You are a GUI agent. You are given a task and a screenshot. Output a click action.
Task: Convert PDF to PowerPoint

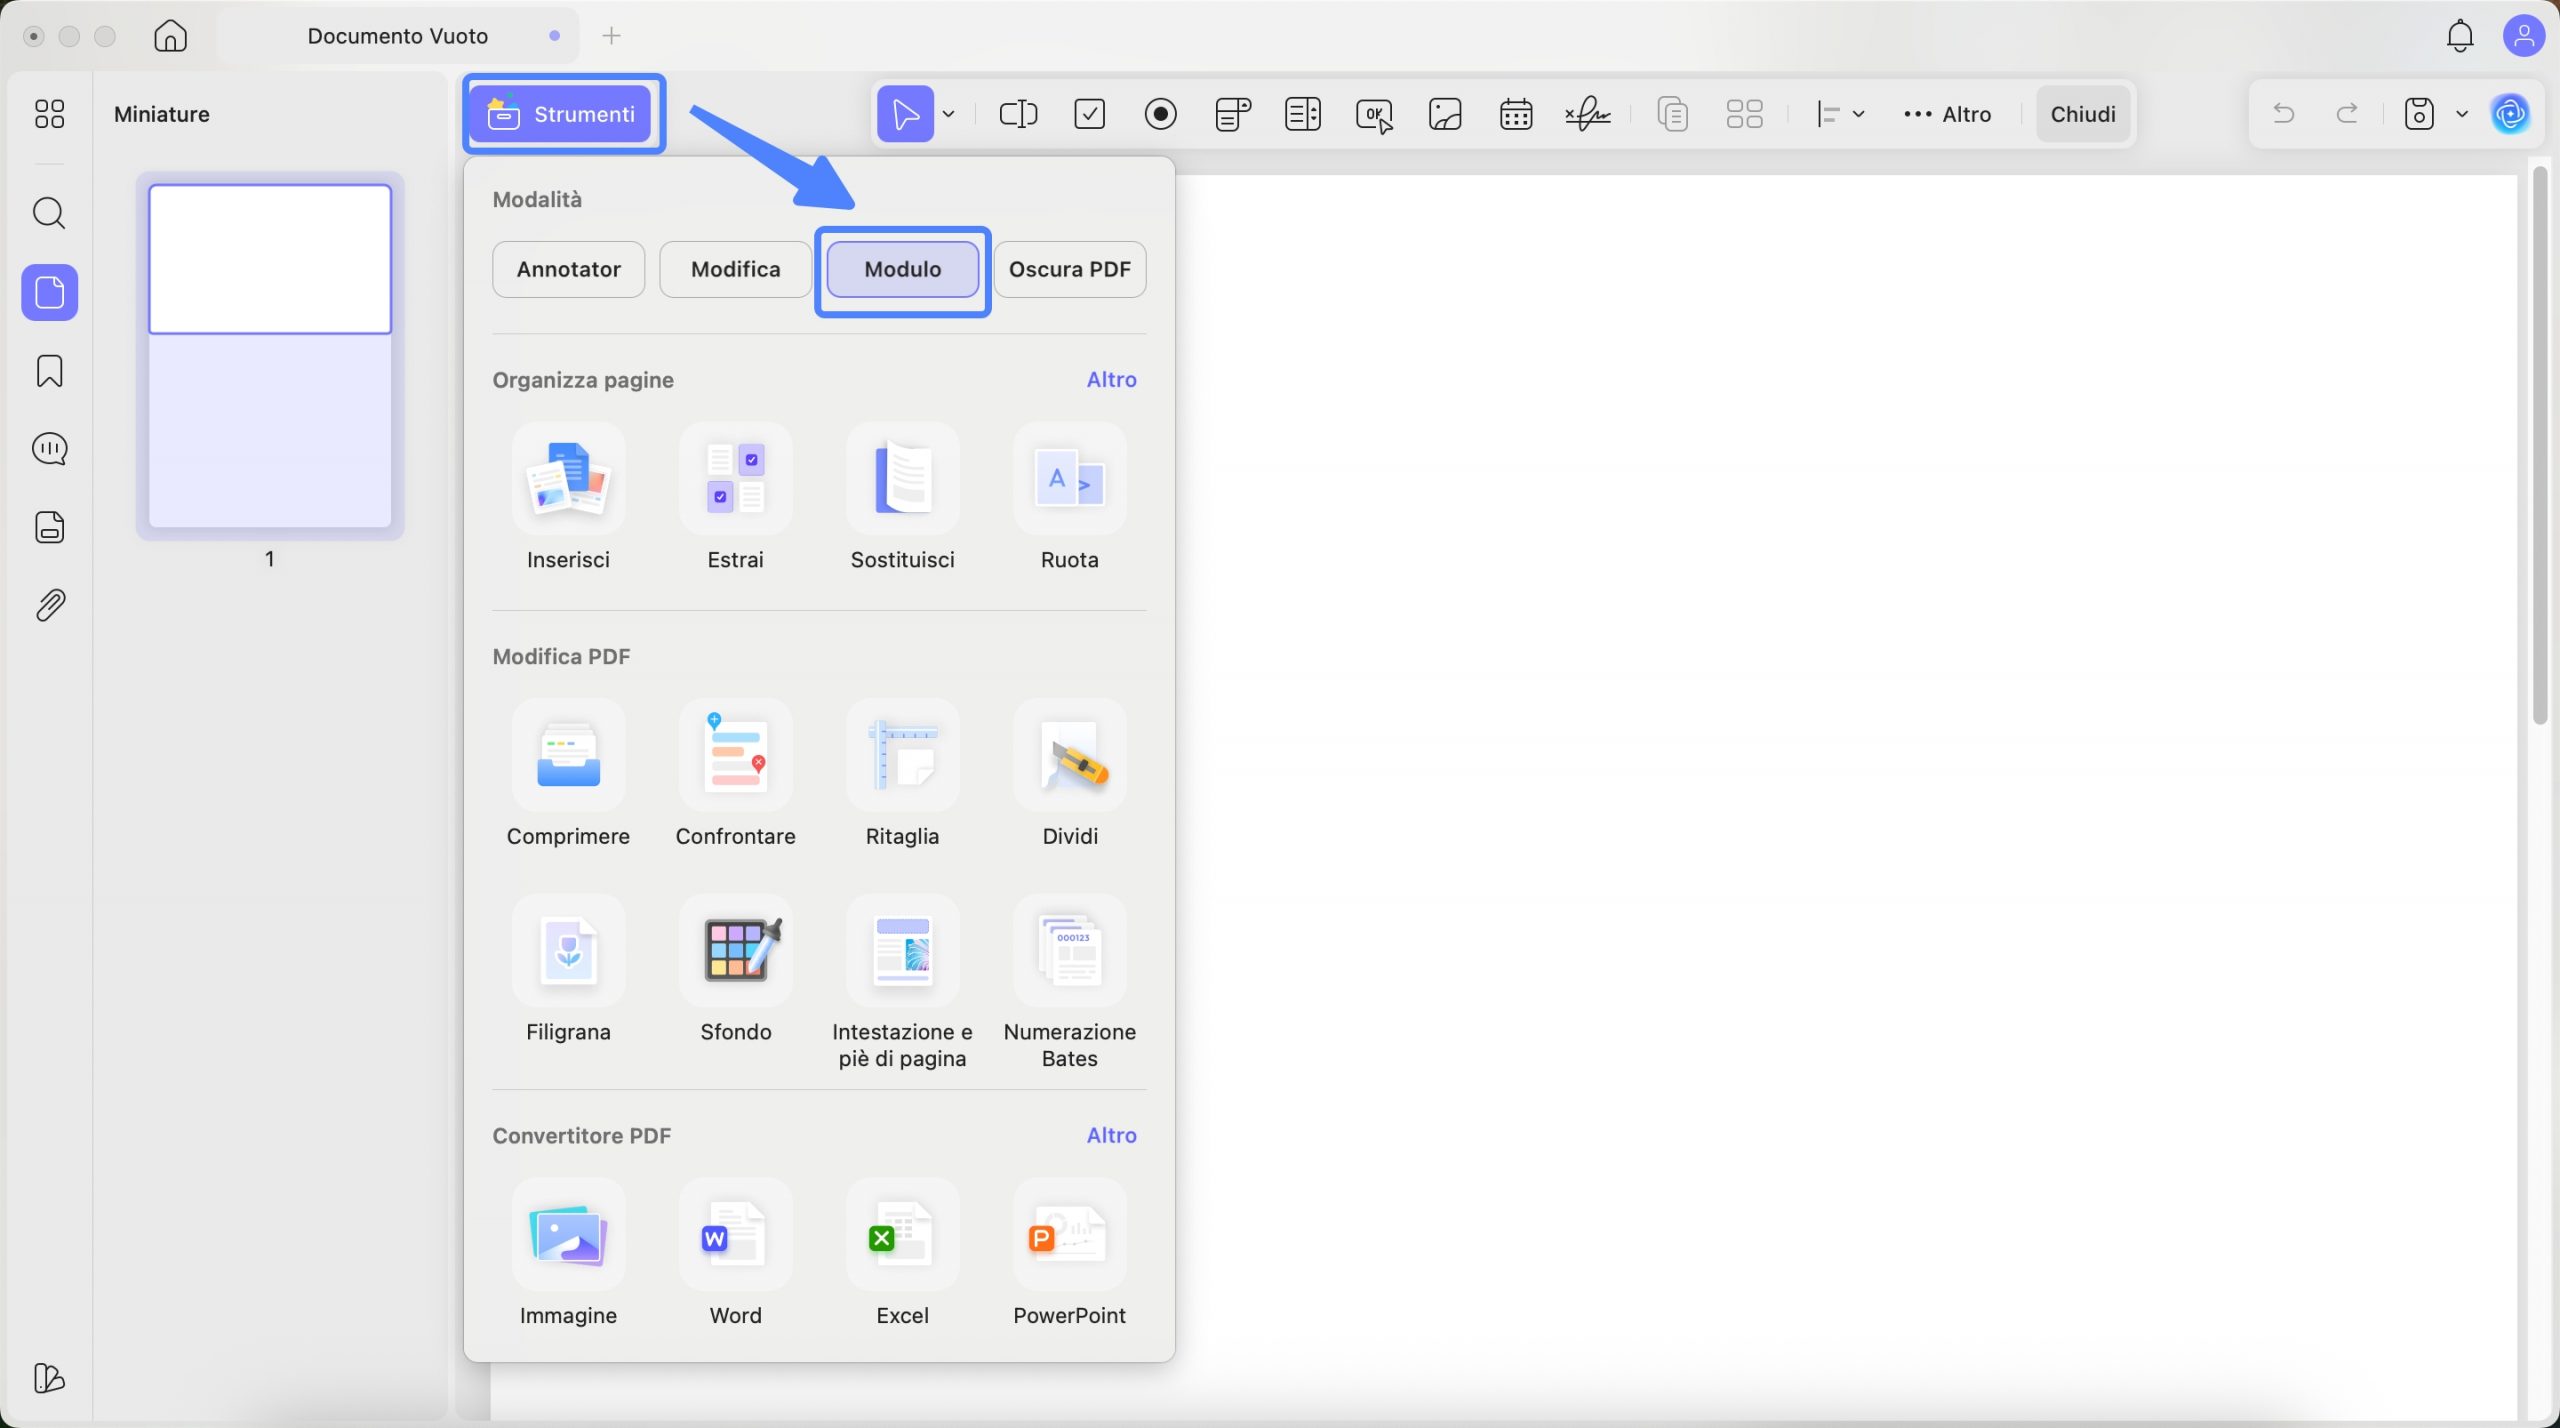[1069, 1253]
